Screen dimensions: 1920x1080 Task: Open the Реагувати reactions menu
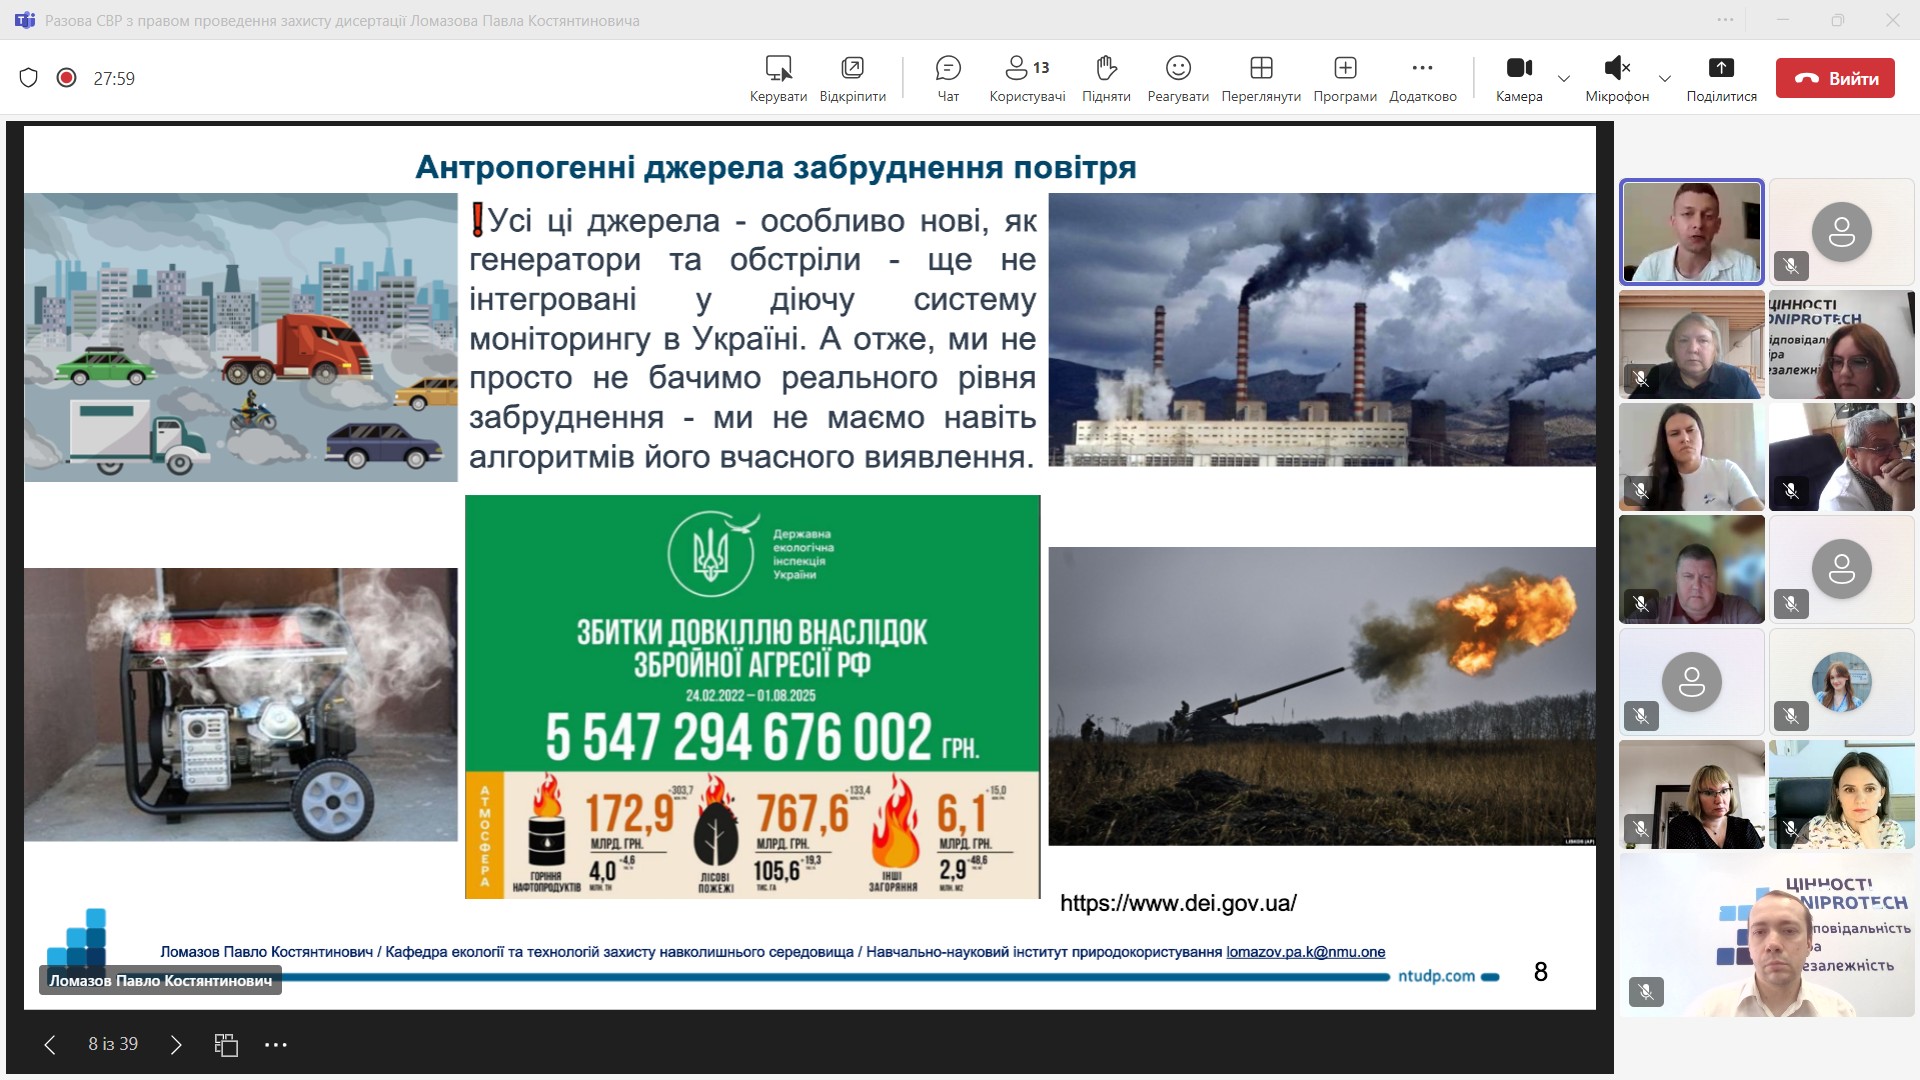coord(1177,78)
